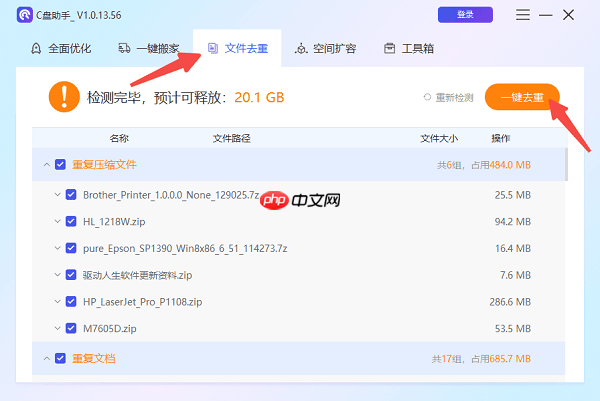The width and height of the screenshot is (600, 401).
Task: Click the truck icon beside 一键搬家
Action: pyautogui.click(x=124, y=48)
